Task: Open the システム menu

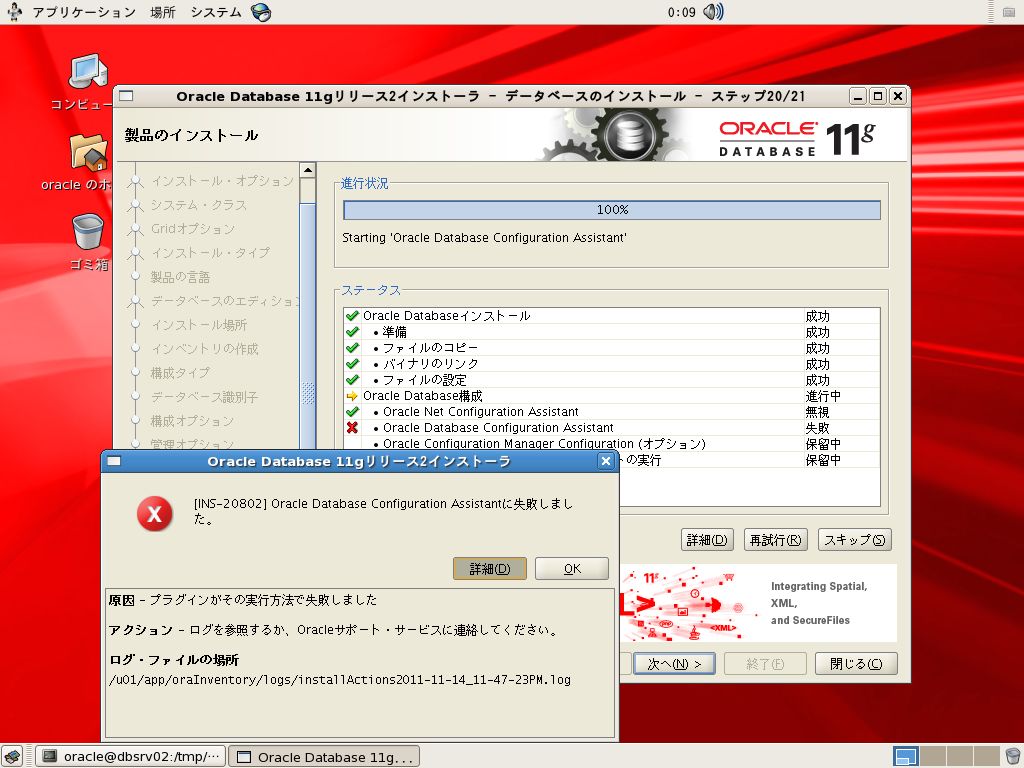Action: tap(216, 12)
